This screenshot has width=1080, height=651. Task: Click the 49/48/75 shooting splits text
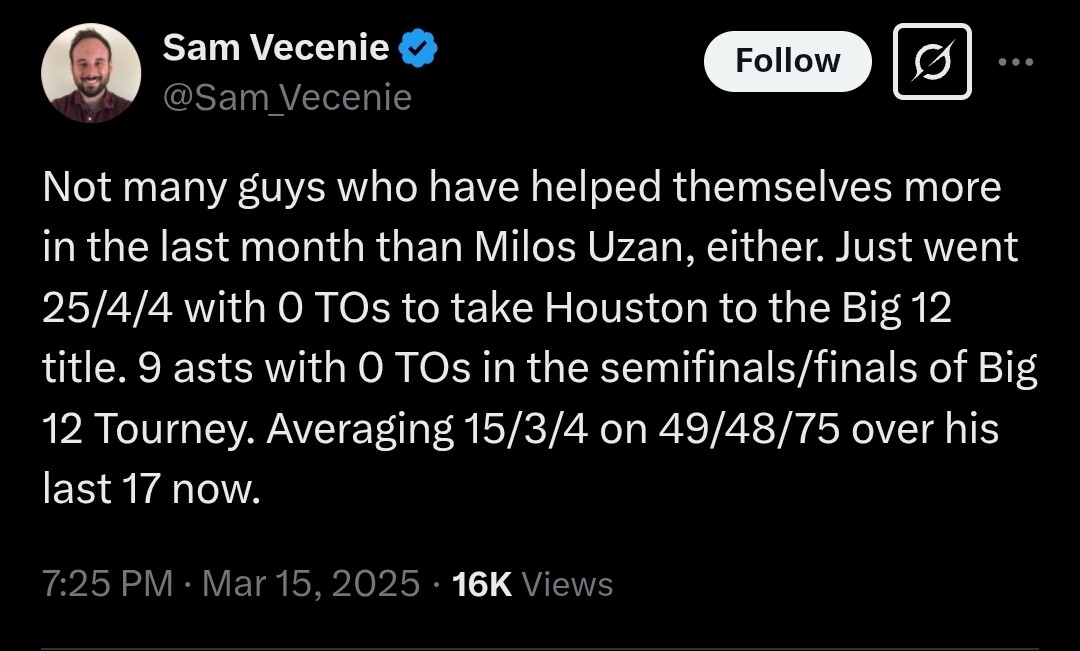(x=749, y=428)
